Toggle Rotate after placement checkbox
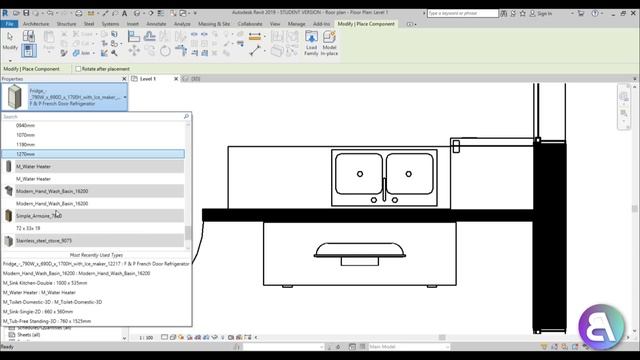 (78, 69)
